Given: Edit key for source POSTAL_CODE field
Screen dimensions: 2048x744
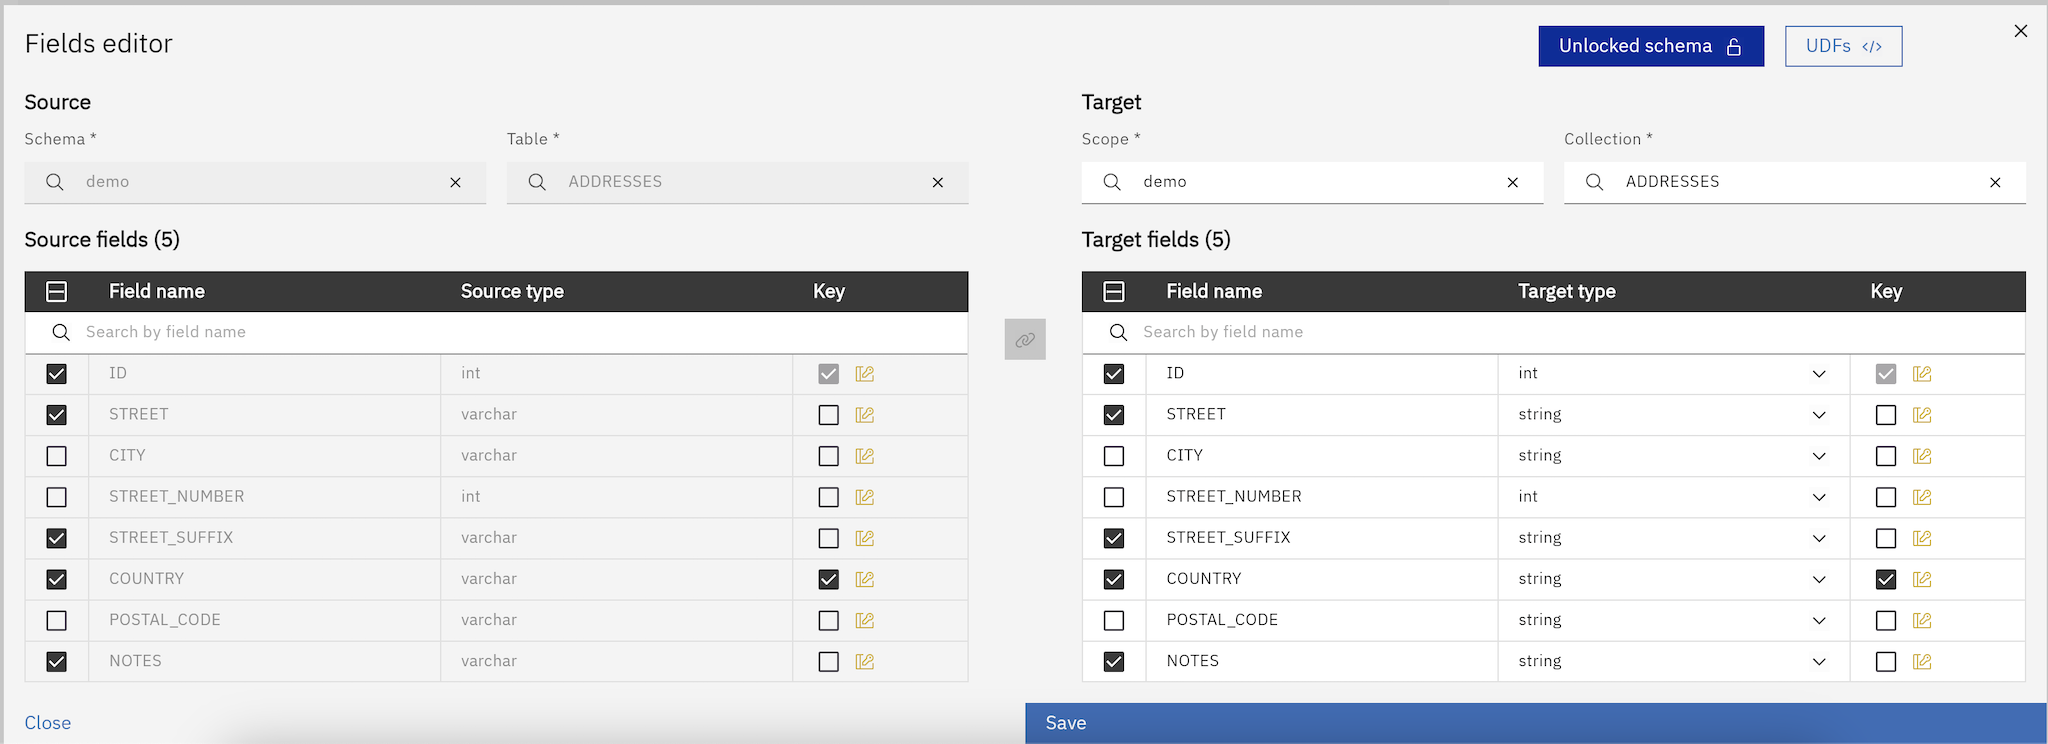Looking at the screenshot, I should (x=865, y=620).
